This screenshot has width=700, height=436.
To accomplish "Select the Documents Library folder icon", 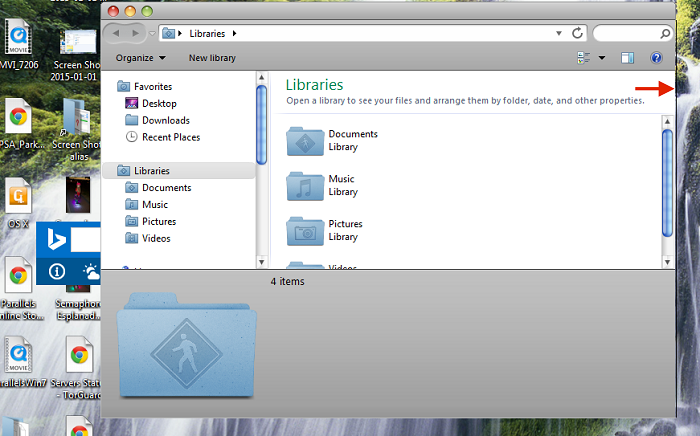I will (305, 141).
